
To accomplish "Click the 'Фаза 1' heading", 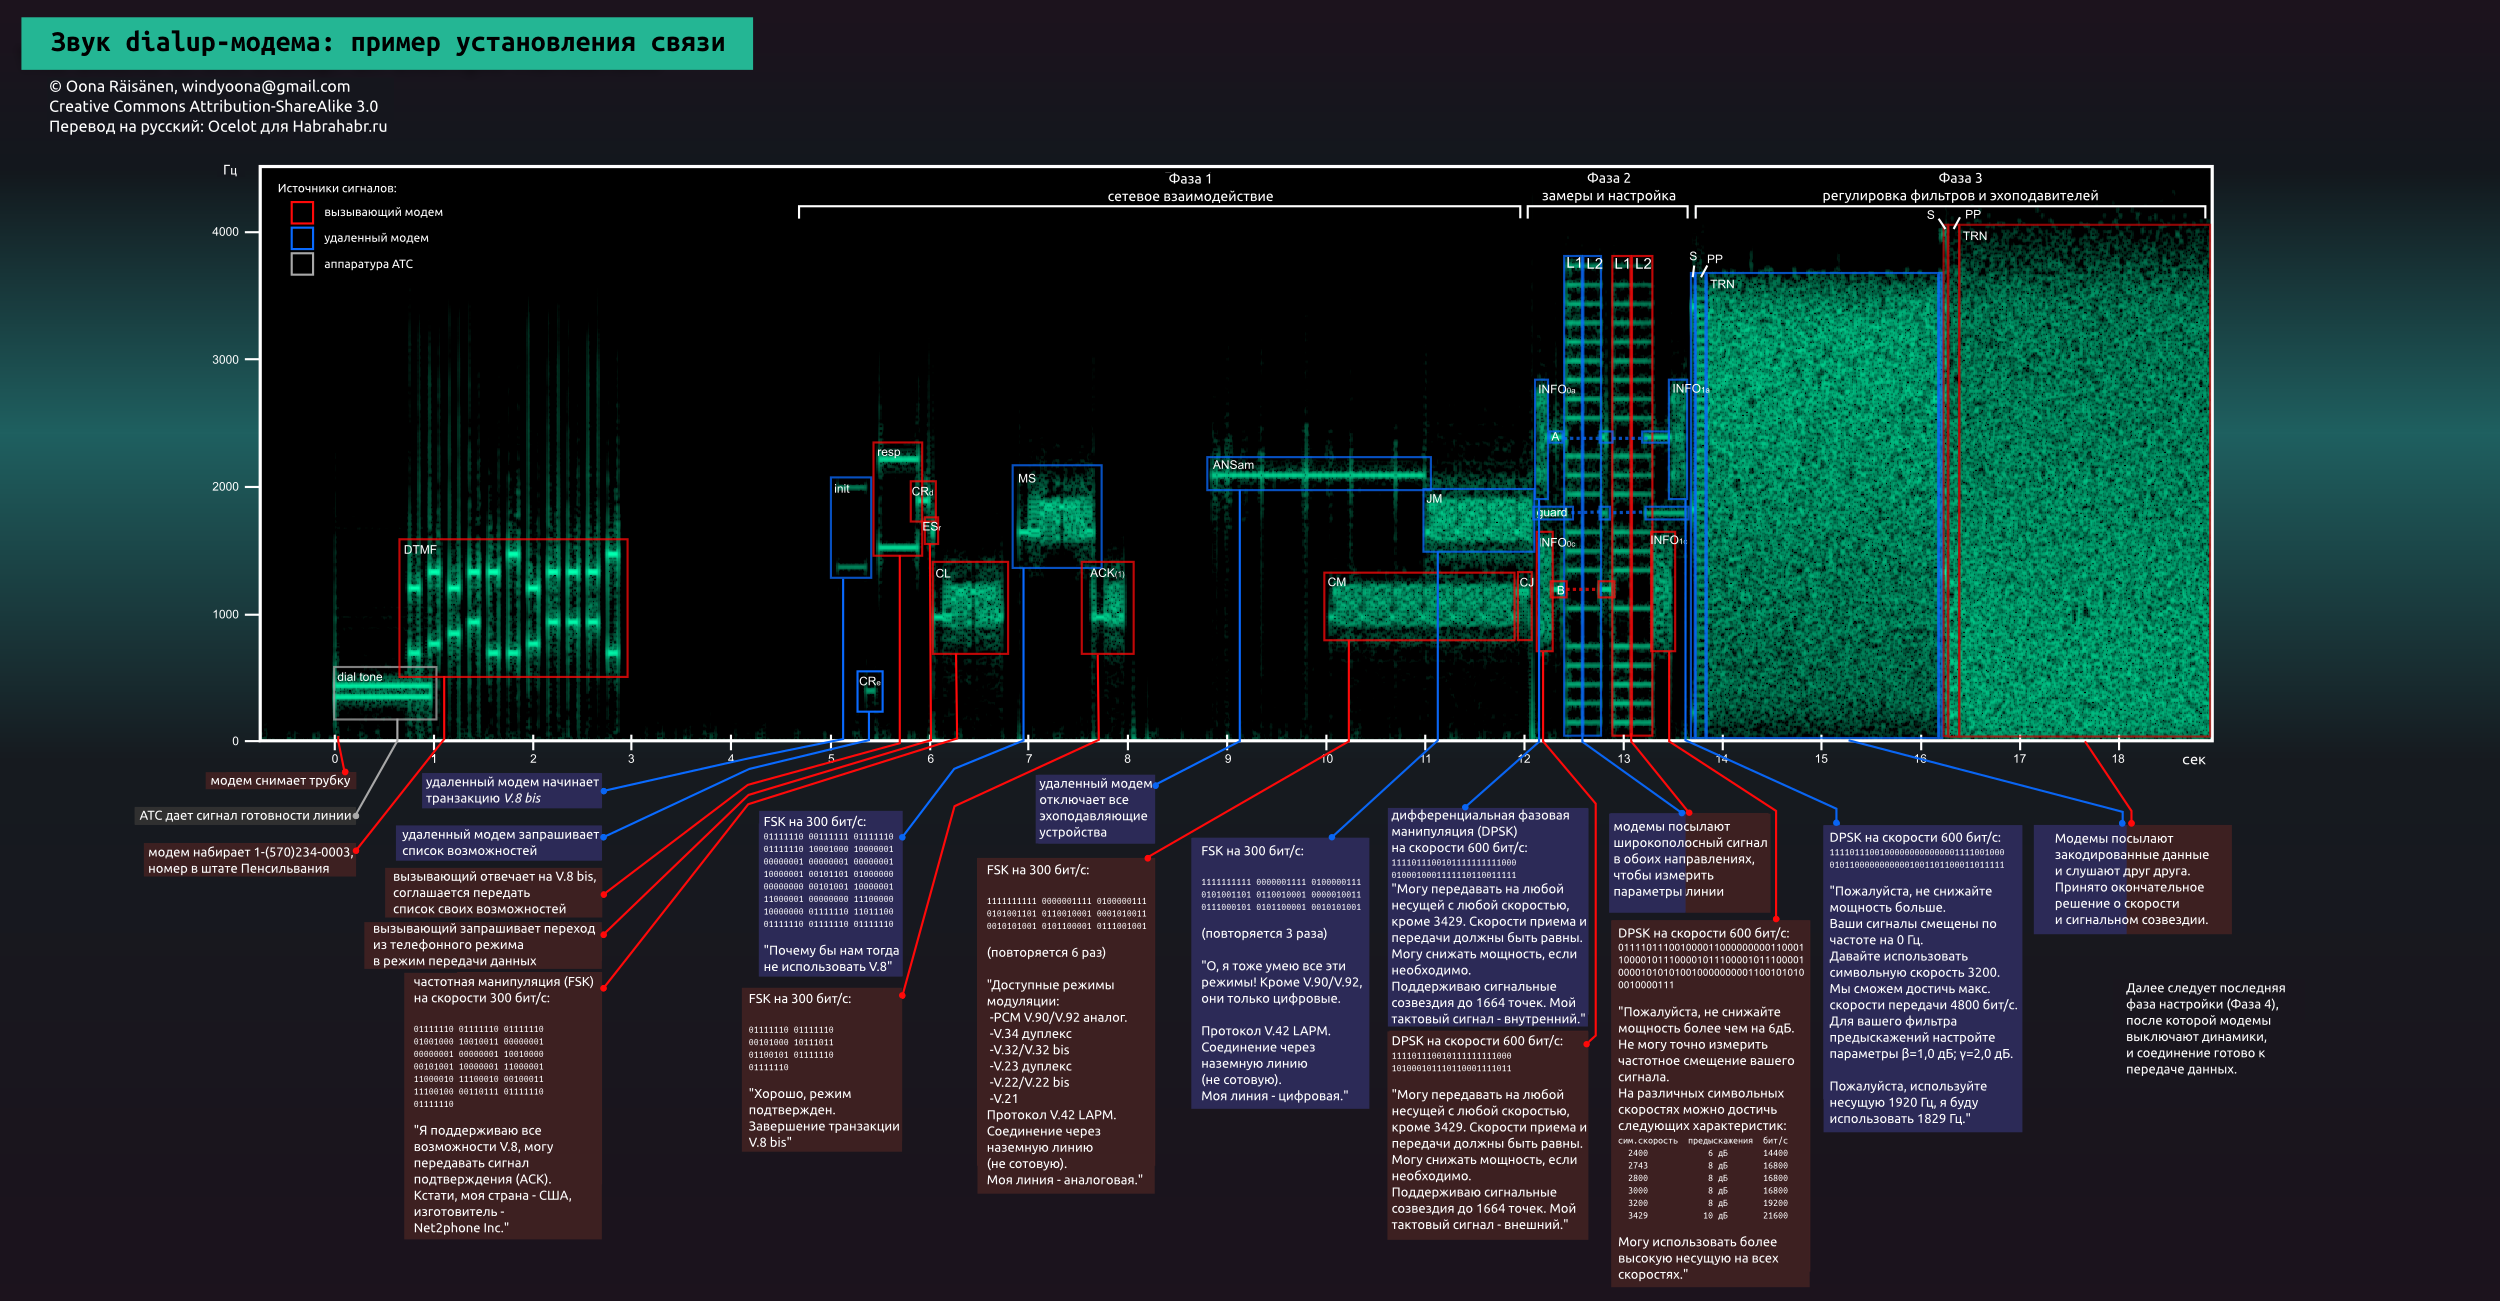I will pos(1190,179).
